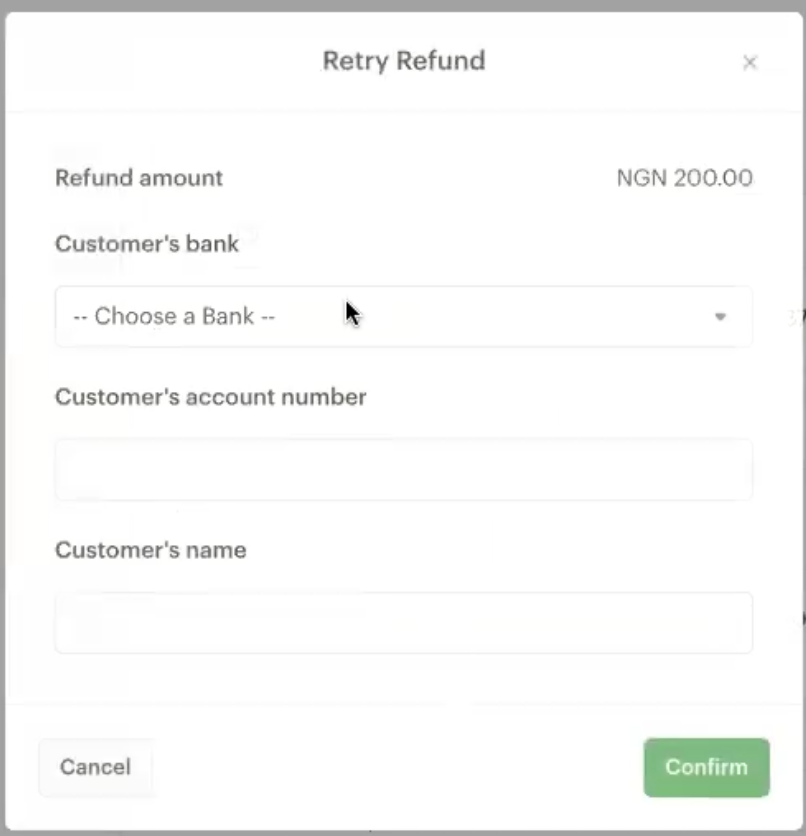806x836 pixels.
Task: Click the Refund amount label
Action: [x=139, y=178]
